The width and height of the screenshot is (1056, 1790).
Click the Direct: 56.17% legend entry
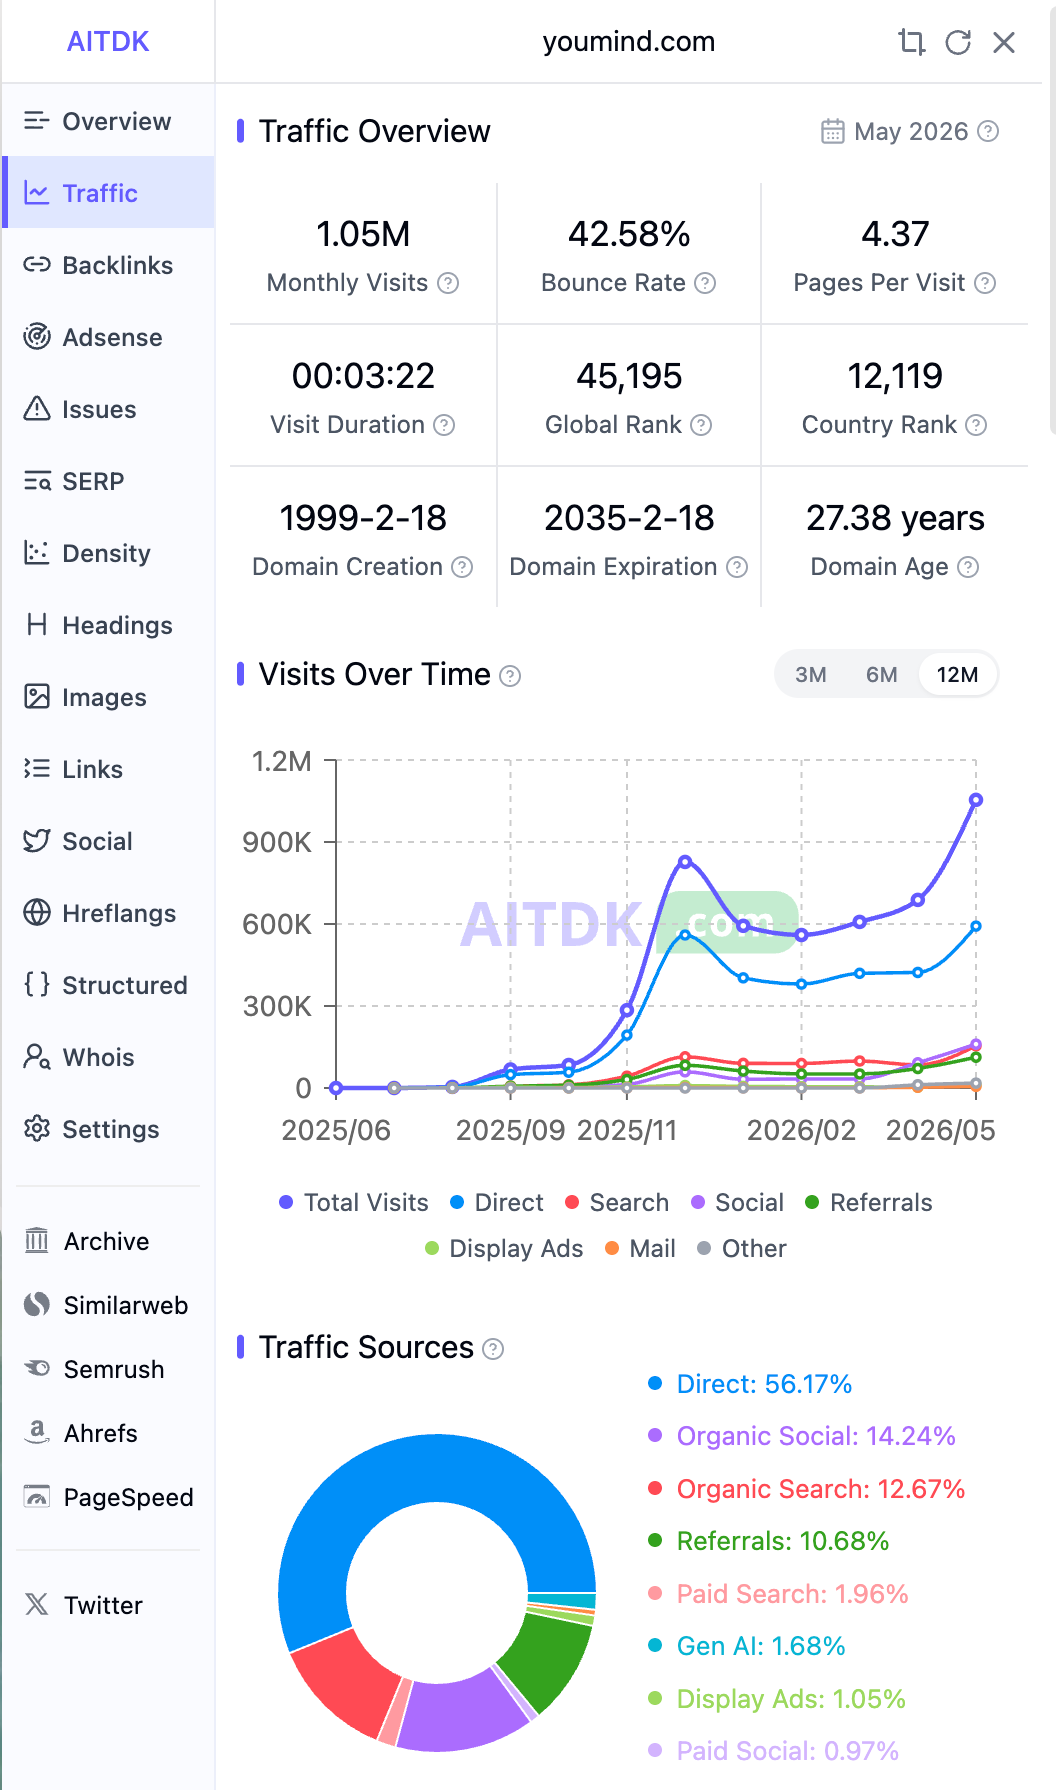[750, 1384]
